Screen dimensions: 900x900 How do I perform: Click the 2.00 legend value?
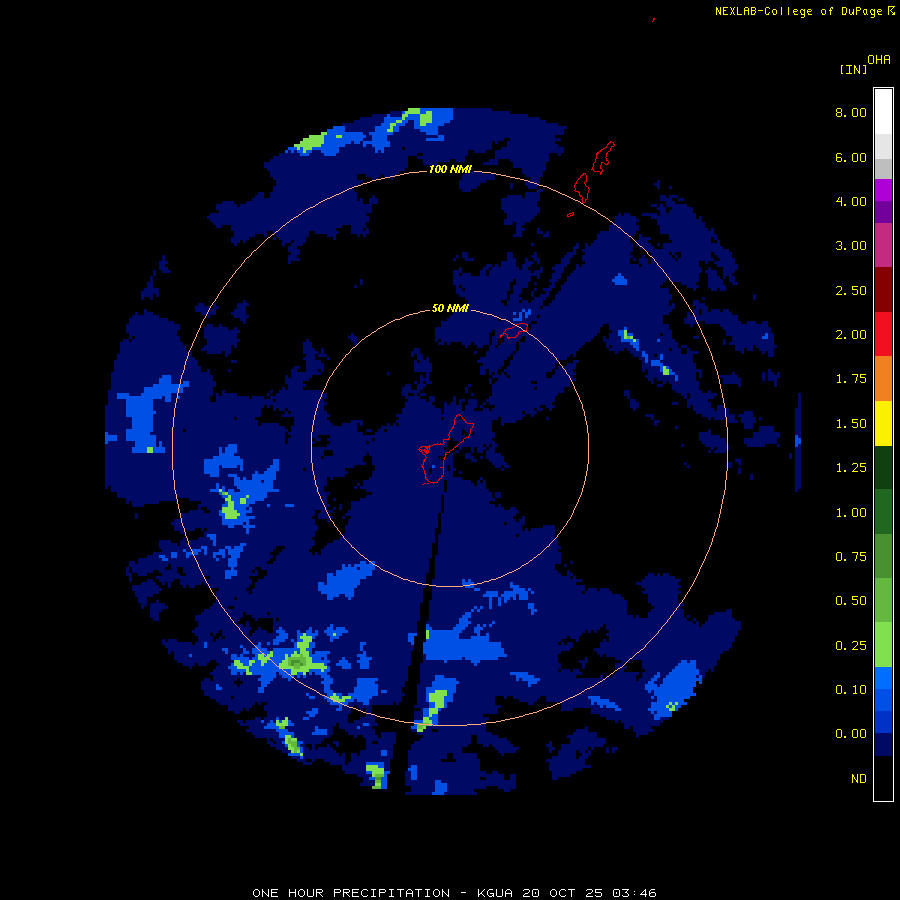coord(851,335)
